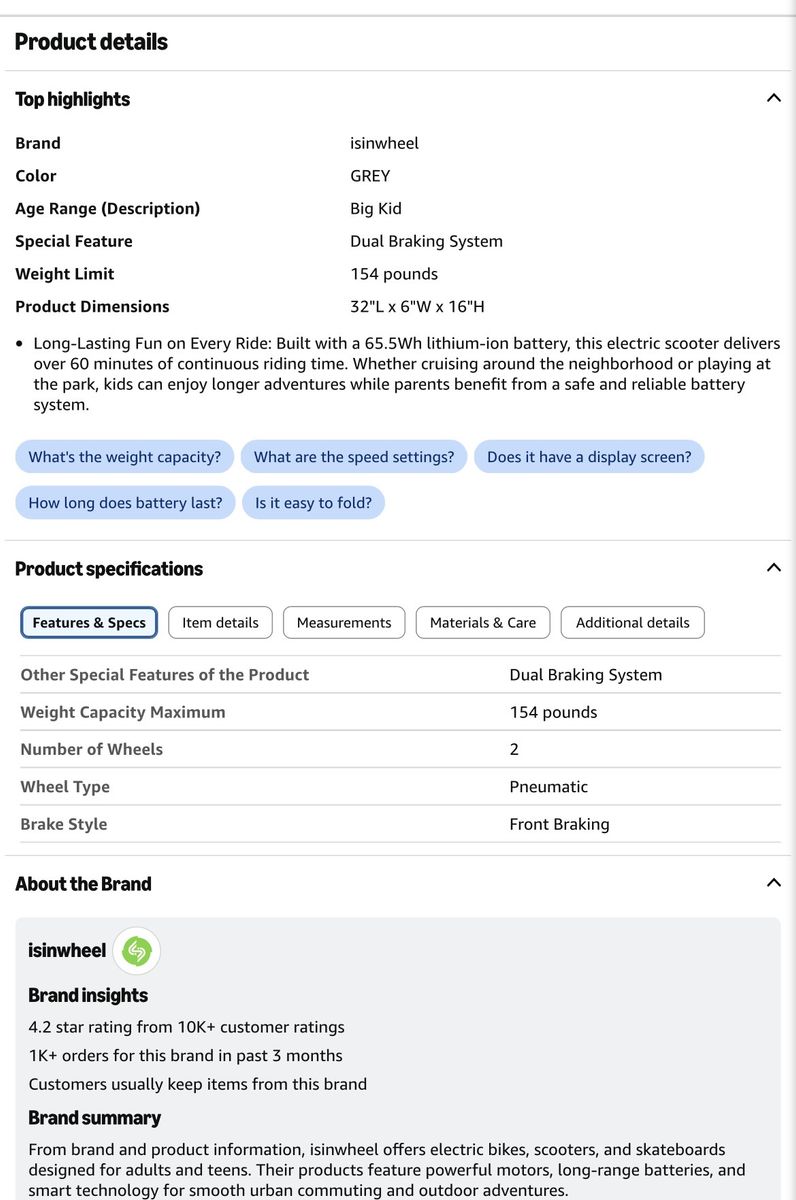This screenshot has width=796, height=1200.
Task: Collapse the About the Brand section
Action: point(773,883)
